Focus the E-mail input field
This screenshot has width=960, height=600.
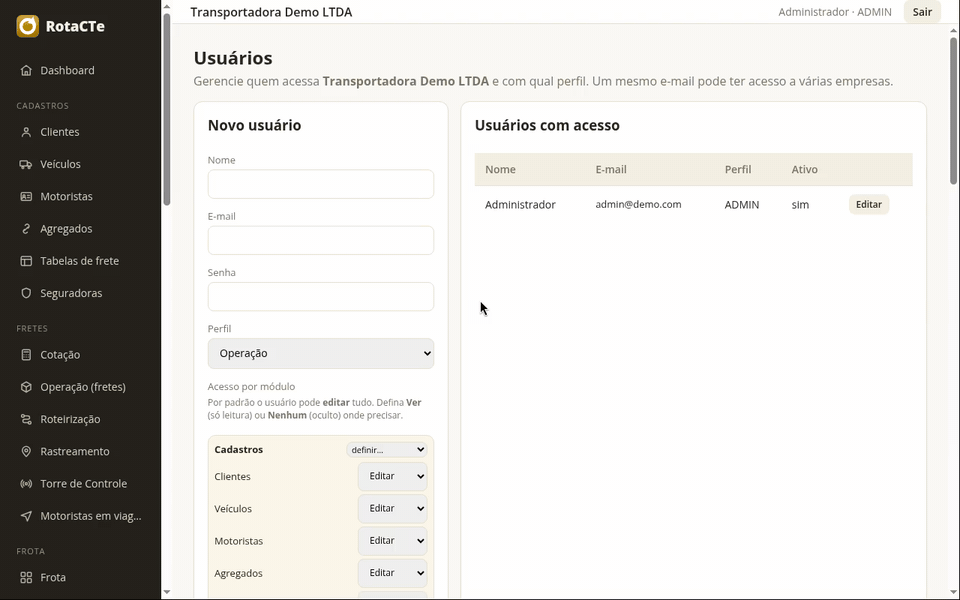[321, 241]
